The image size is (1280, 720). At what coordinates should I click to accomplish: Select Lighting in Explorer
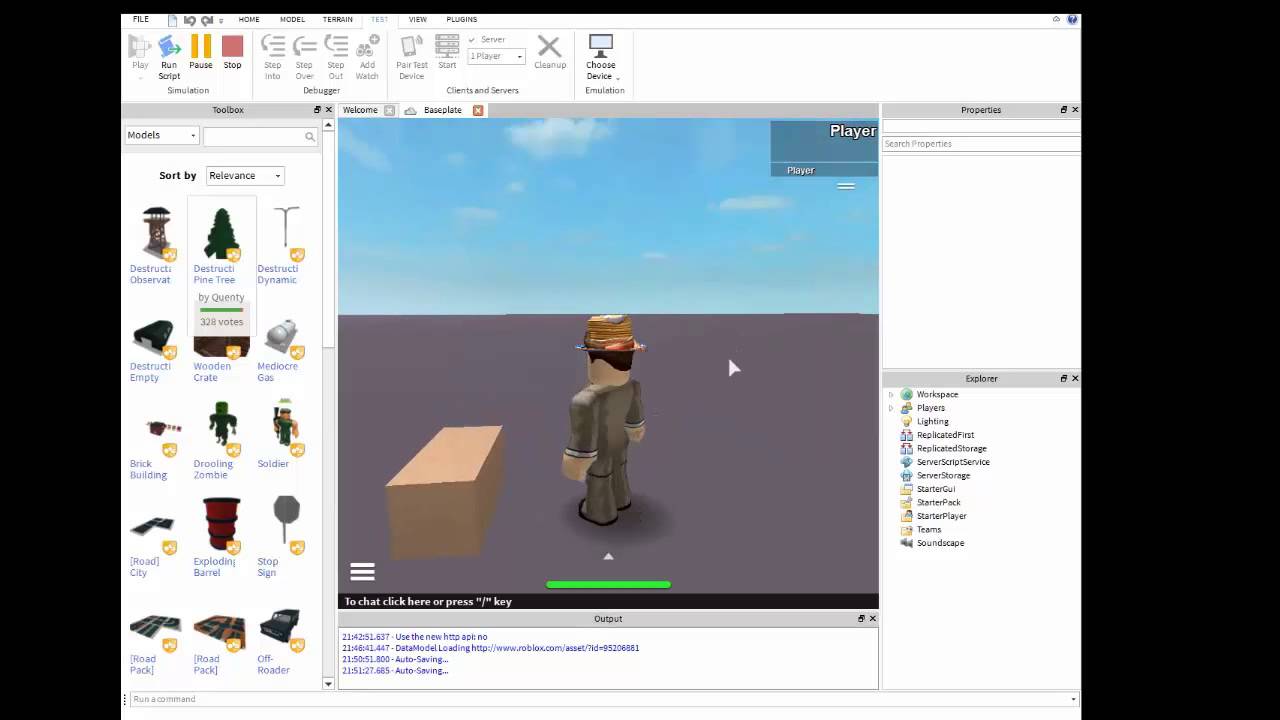(932, 421)
